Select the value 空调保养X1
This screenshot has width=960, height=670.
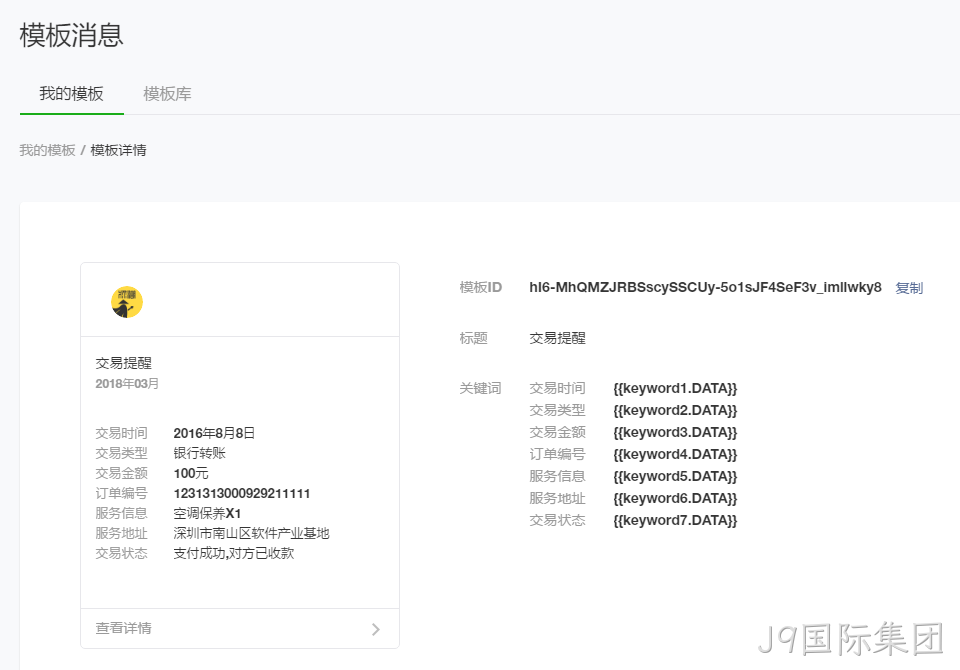207,513
